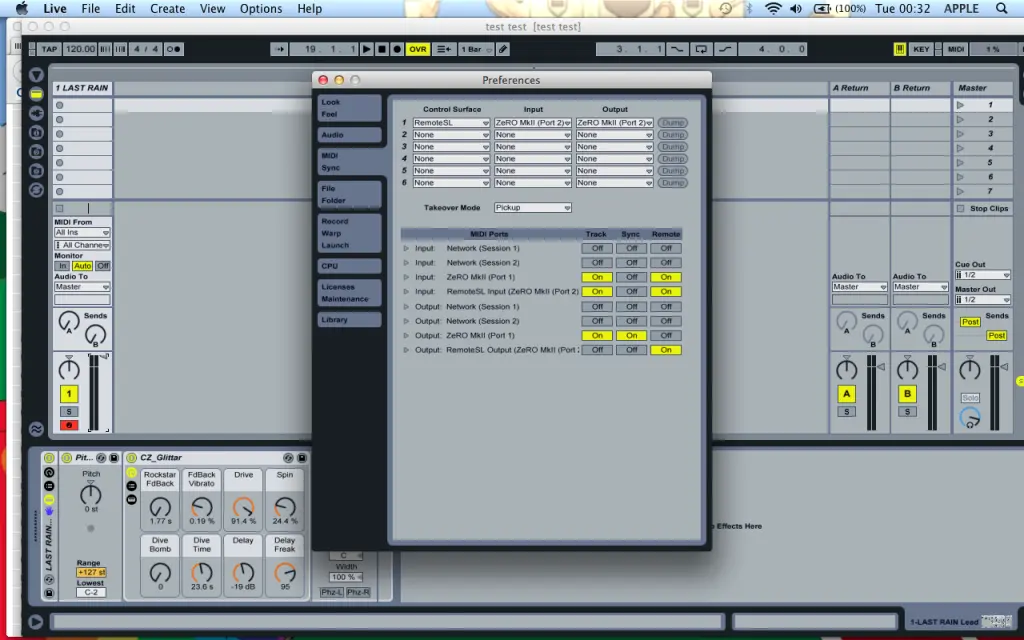Click the KEY map mode button
The width and height of the screenshot is (1024, 640).
pos(921,49)
